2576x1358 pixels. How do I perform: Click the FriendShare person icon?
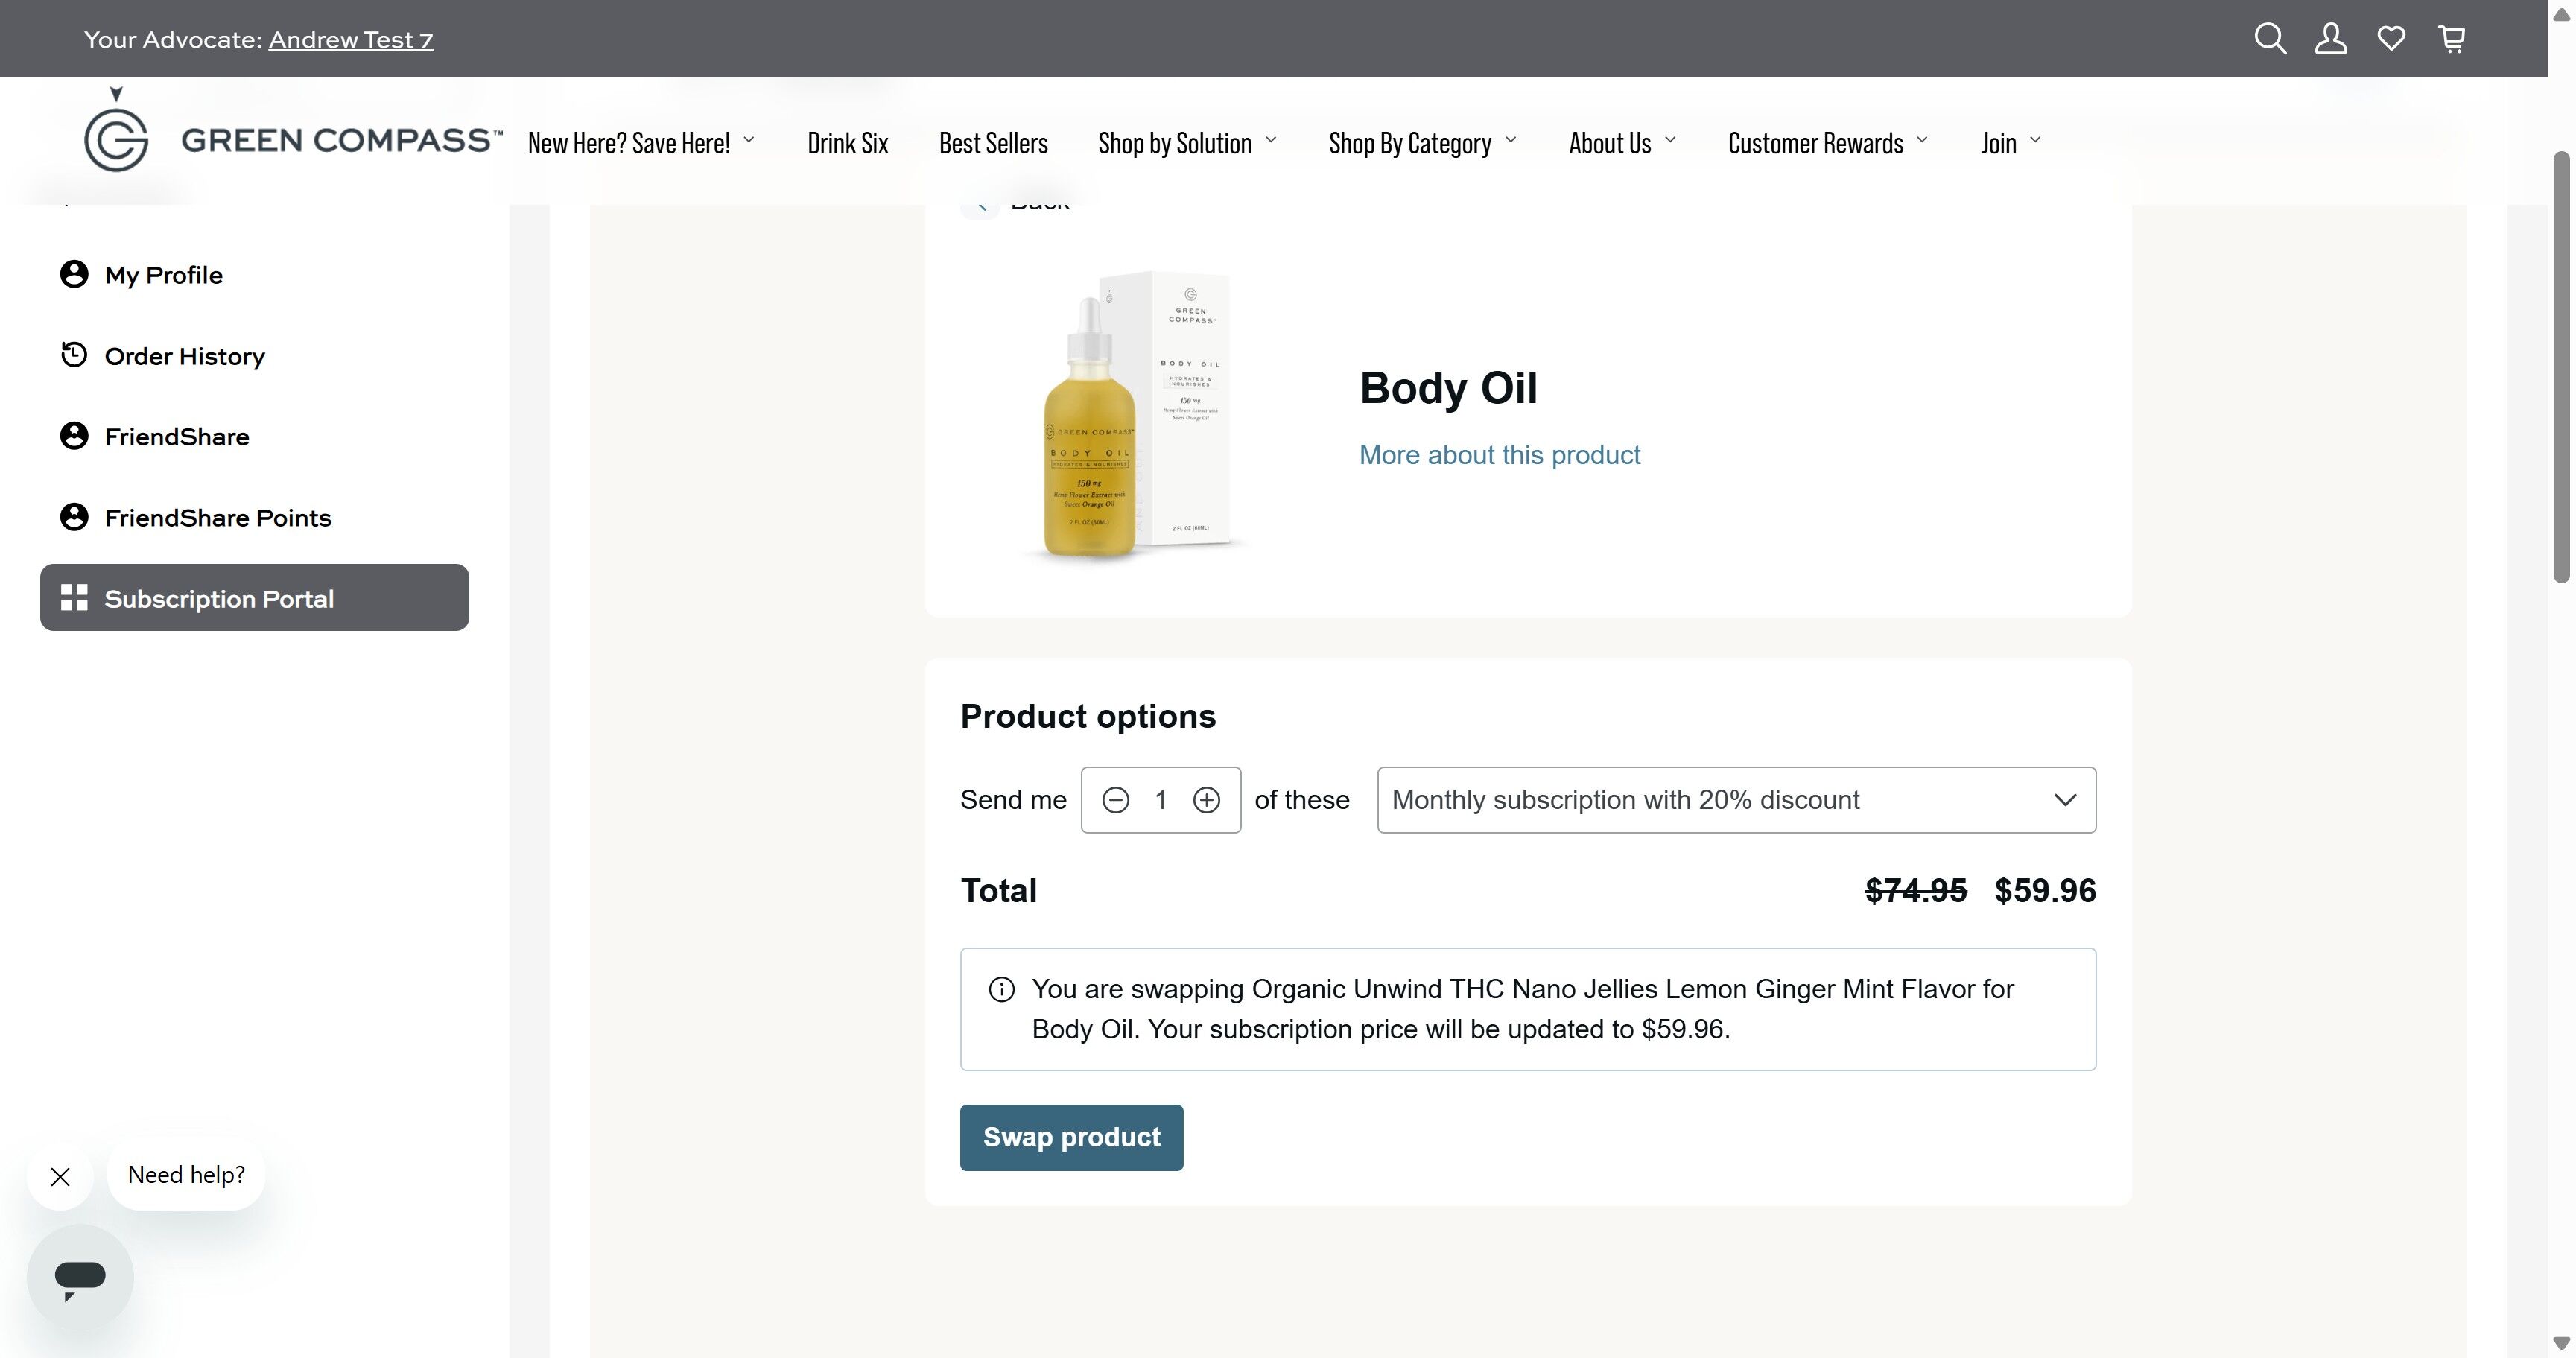click(x=74, y=436)
